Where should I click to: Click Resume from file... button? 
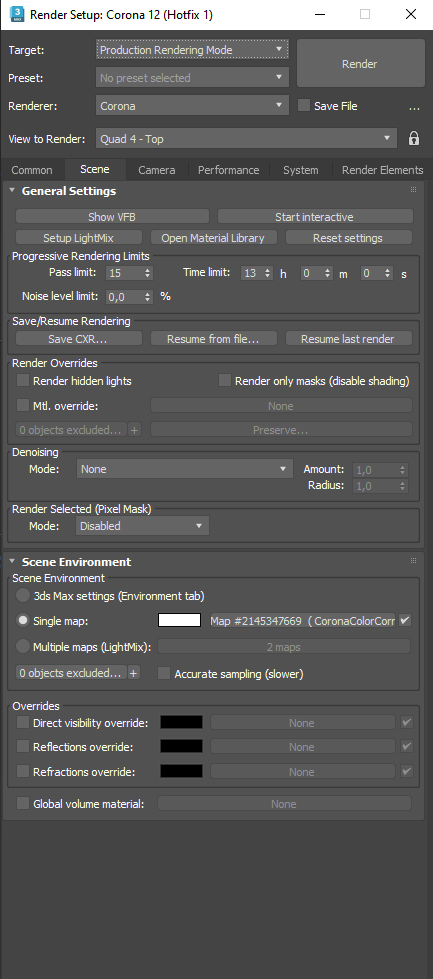tap(213, 339)
